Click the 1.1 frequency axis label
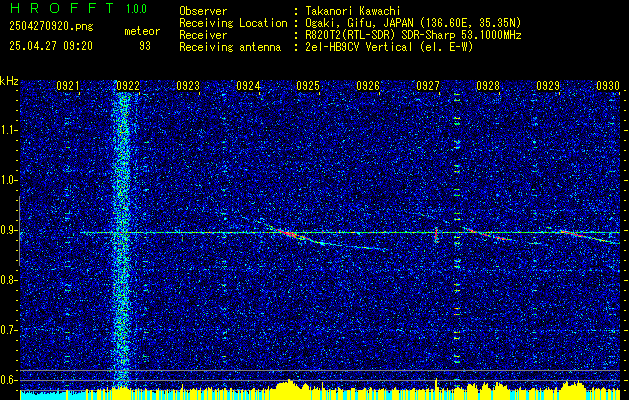This screenshot has width=629, height=400. pyautogui.click(x=9, y=130)
